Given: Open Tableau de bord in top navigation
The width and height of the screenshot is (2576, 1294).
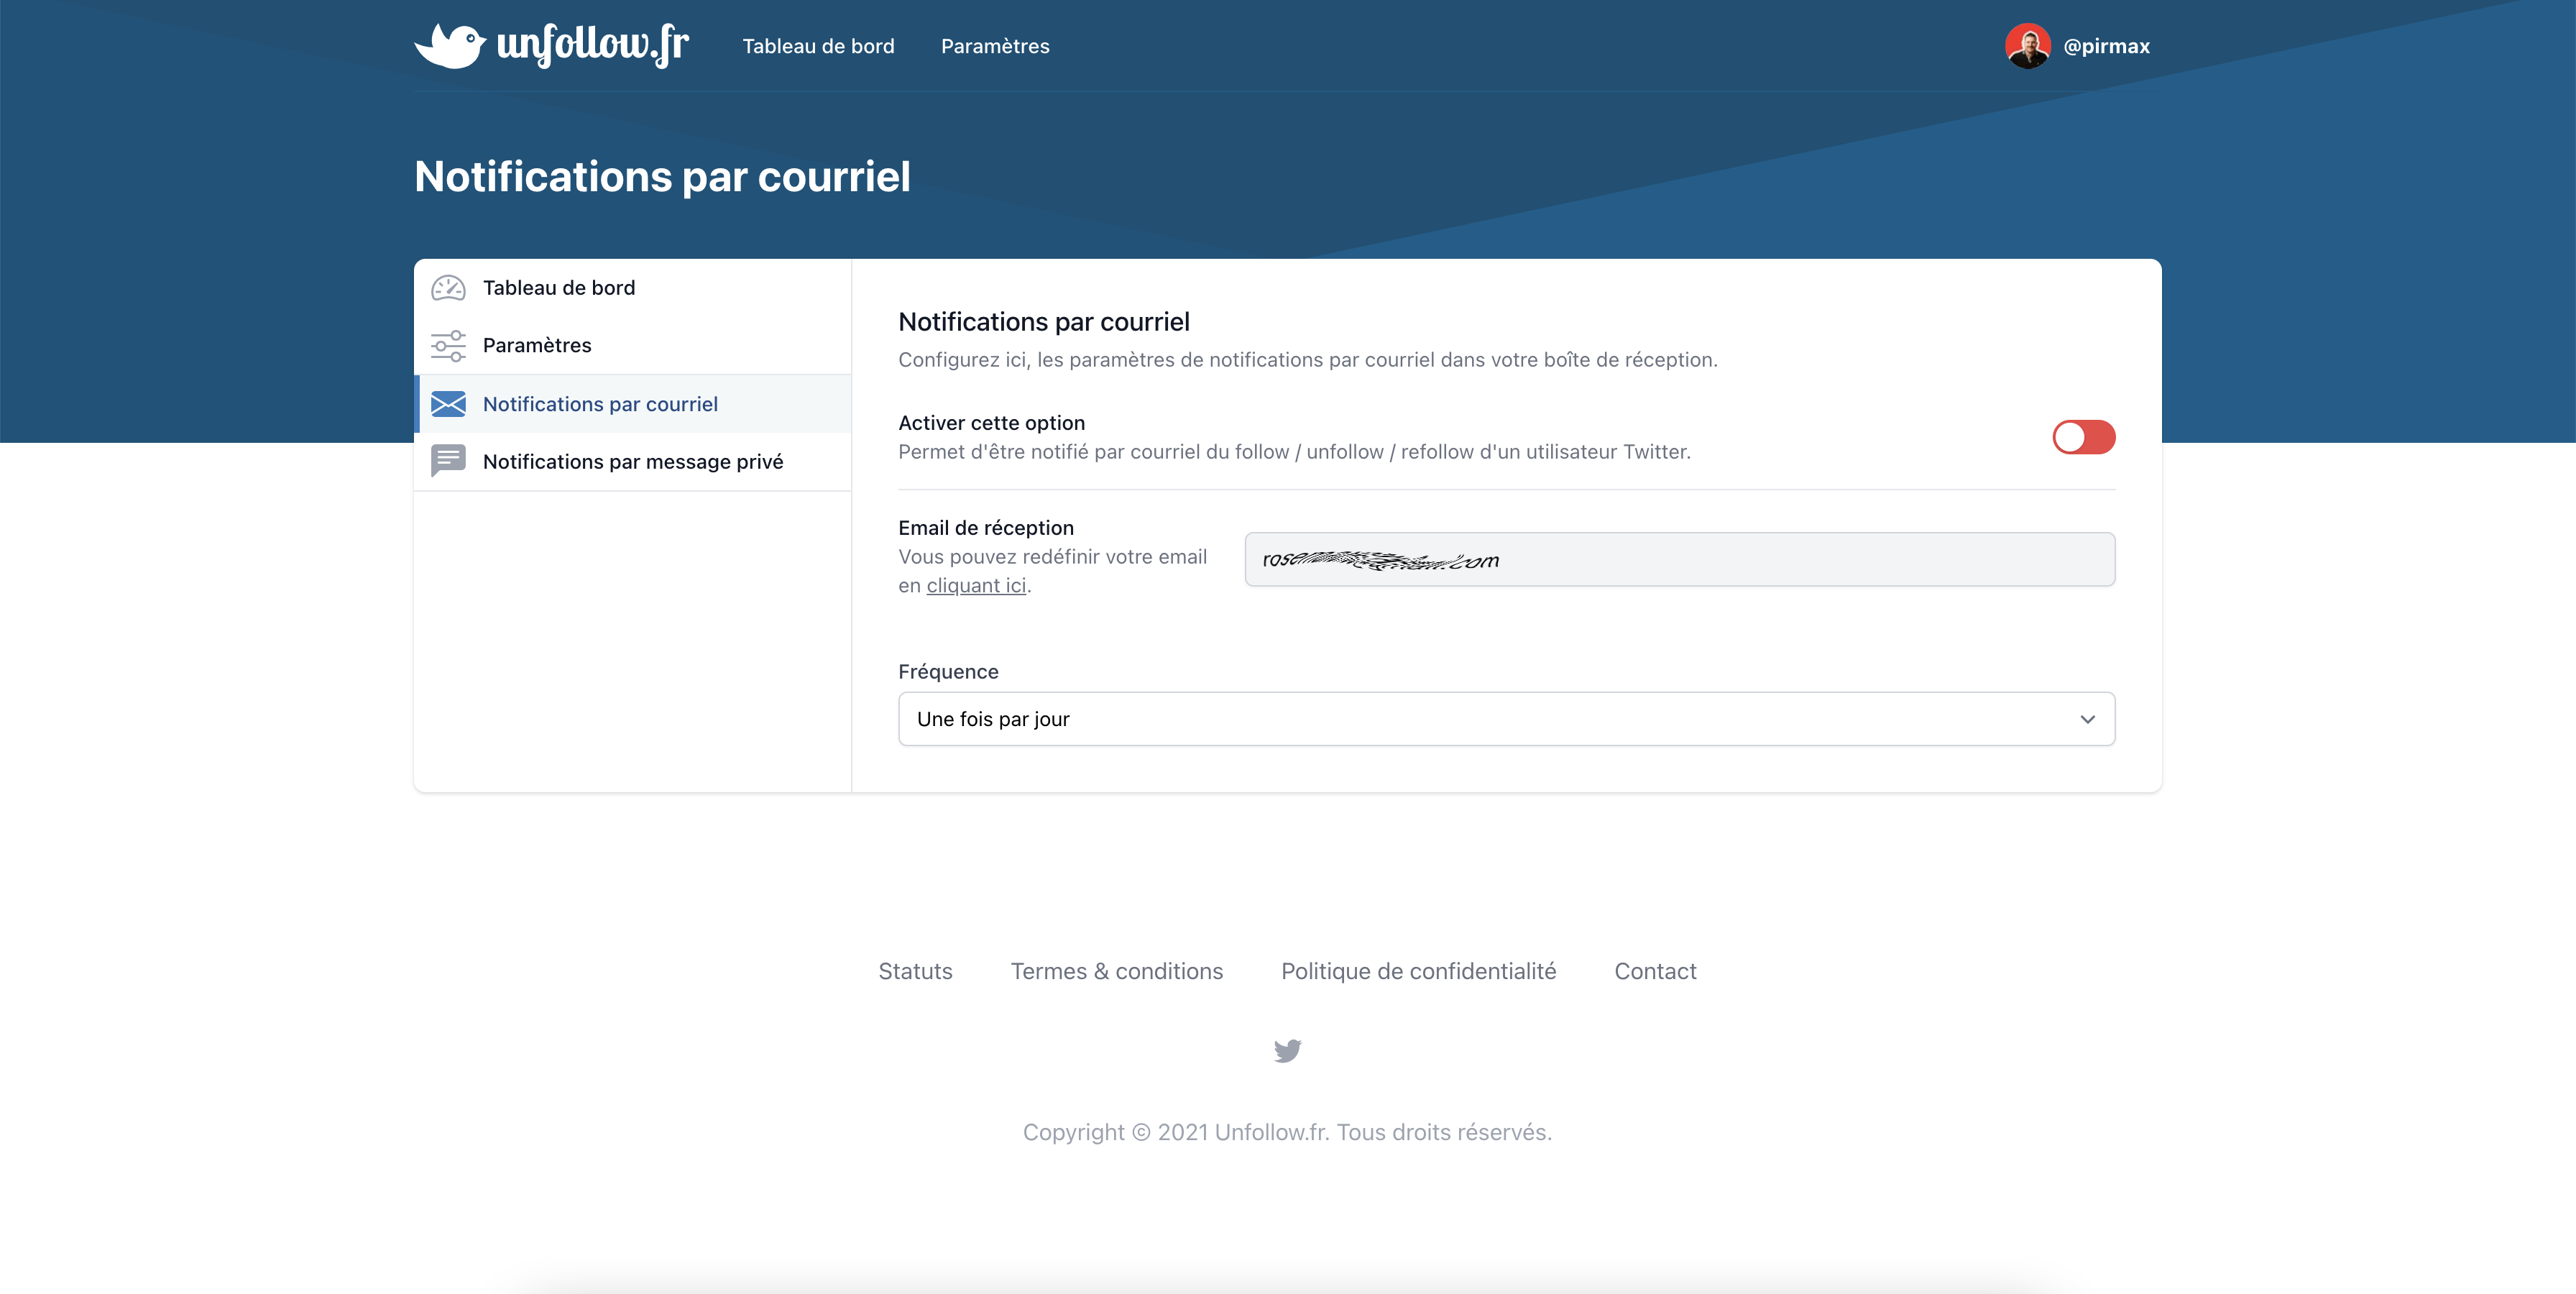Looking at the screenshot, I should 818,46.
